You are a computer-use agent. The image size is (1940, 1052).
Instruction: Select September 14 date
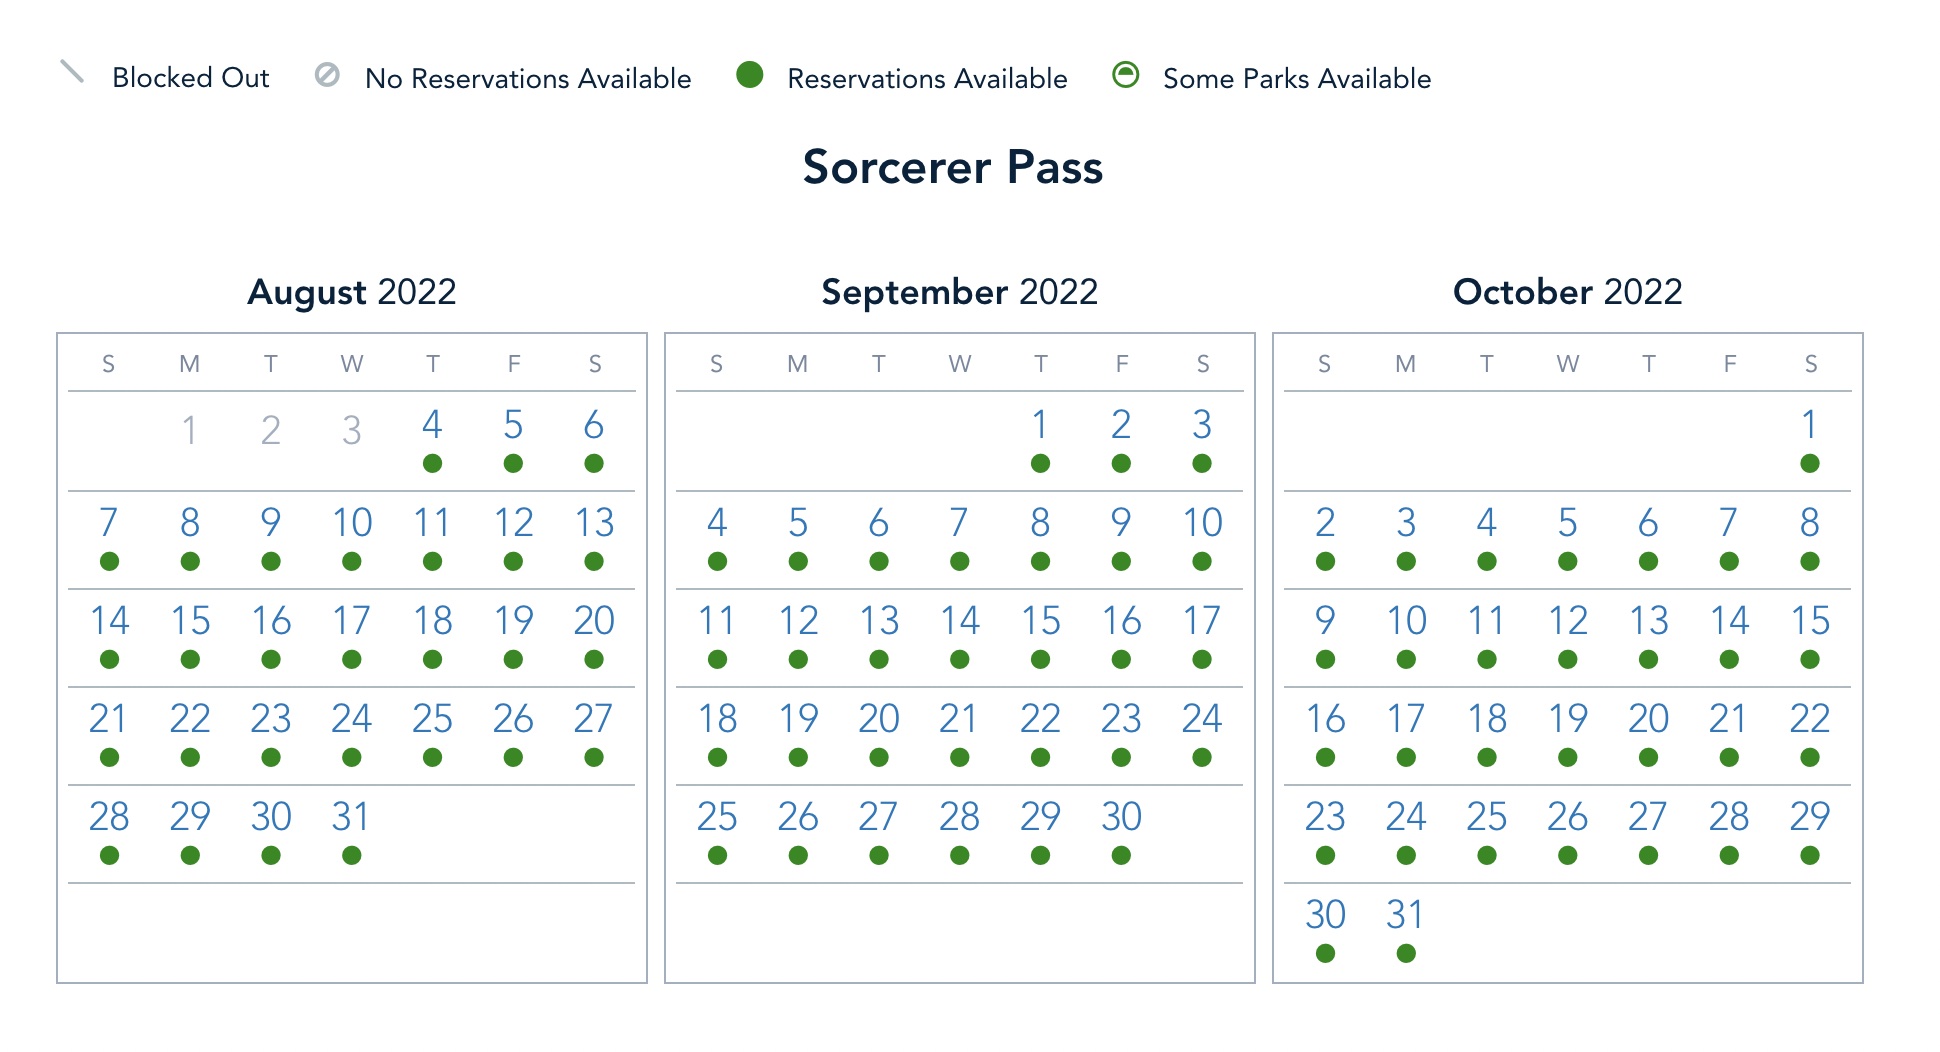point(959,621)
